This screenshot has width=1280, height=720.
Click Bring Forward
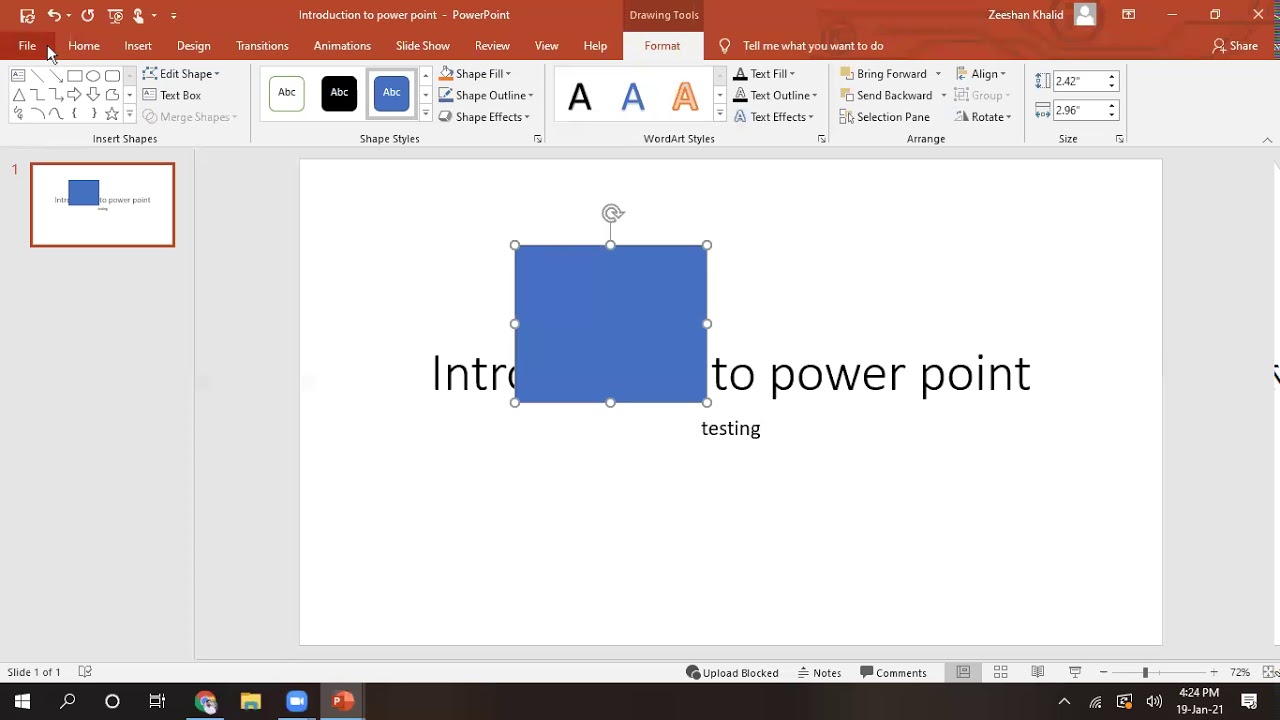click(884, 74)
